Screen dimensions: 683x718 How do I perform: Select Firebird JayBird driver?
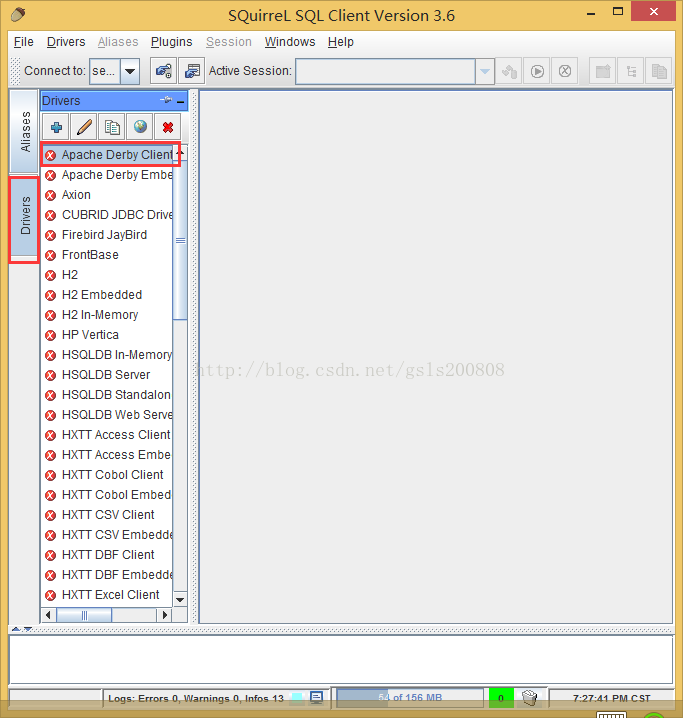click(x=108, y=235)
